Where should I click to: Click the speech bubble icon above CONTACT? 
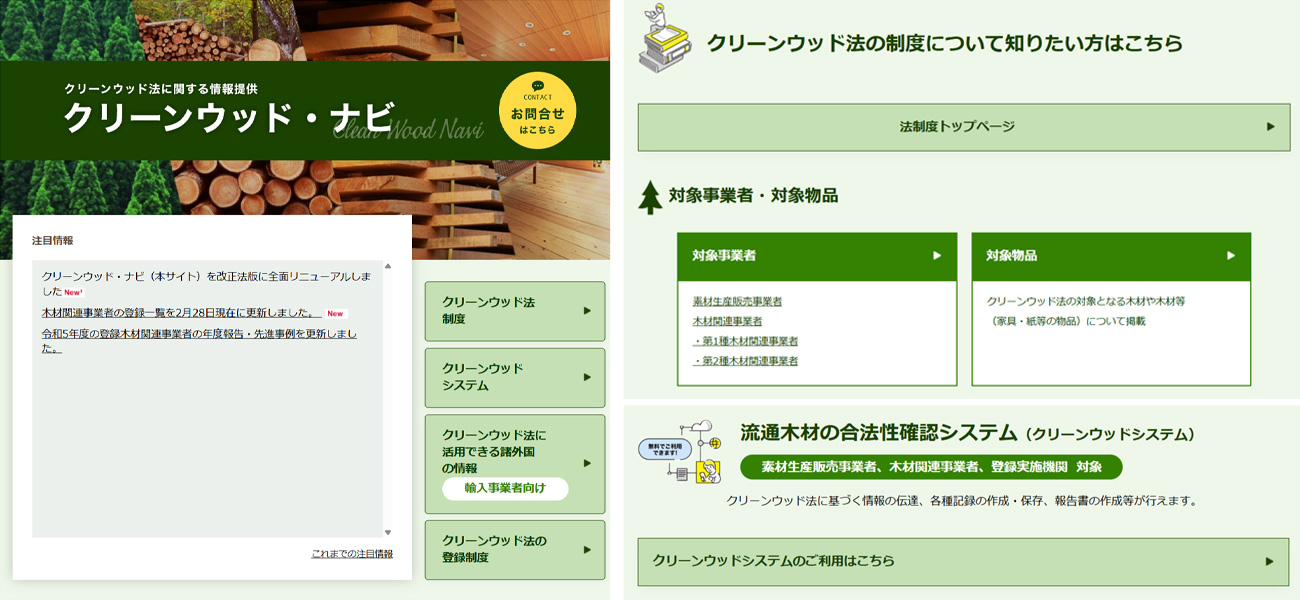pos(538,86)
